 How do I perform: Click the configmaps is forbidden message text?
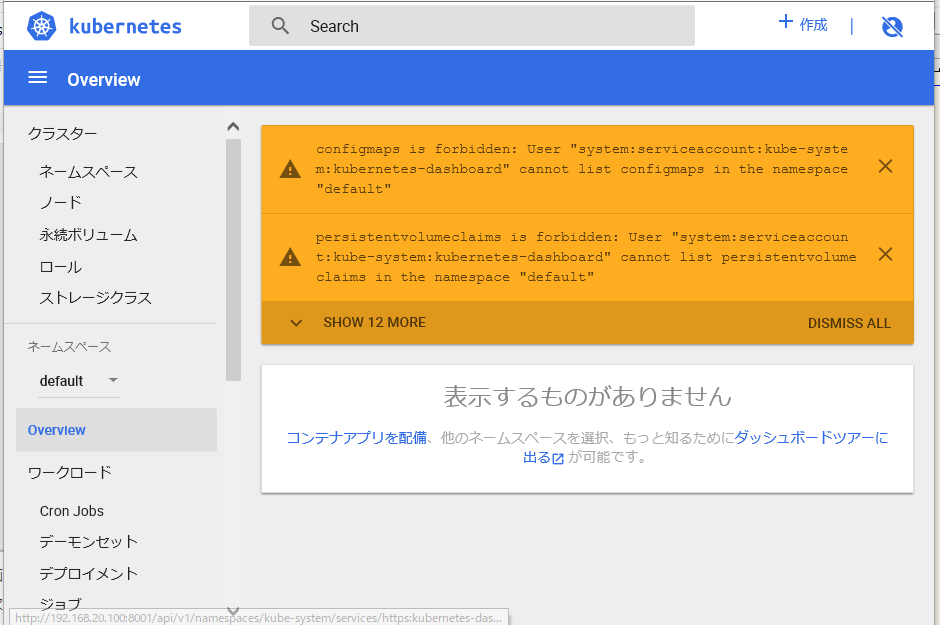tap(582, 169)
